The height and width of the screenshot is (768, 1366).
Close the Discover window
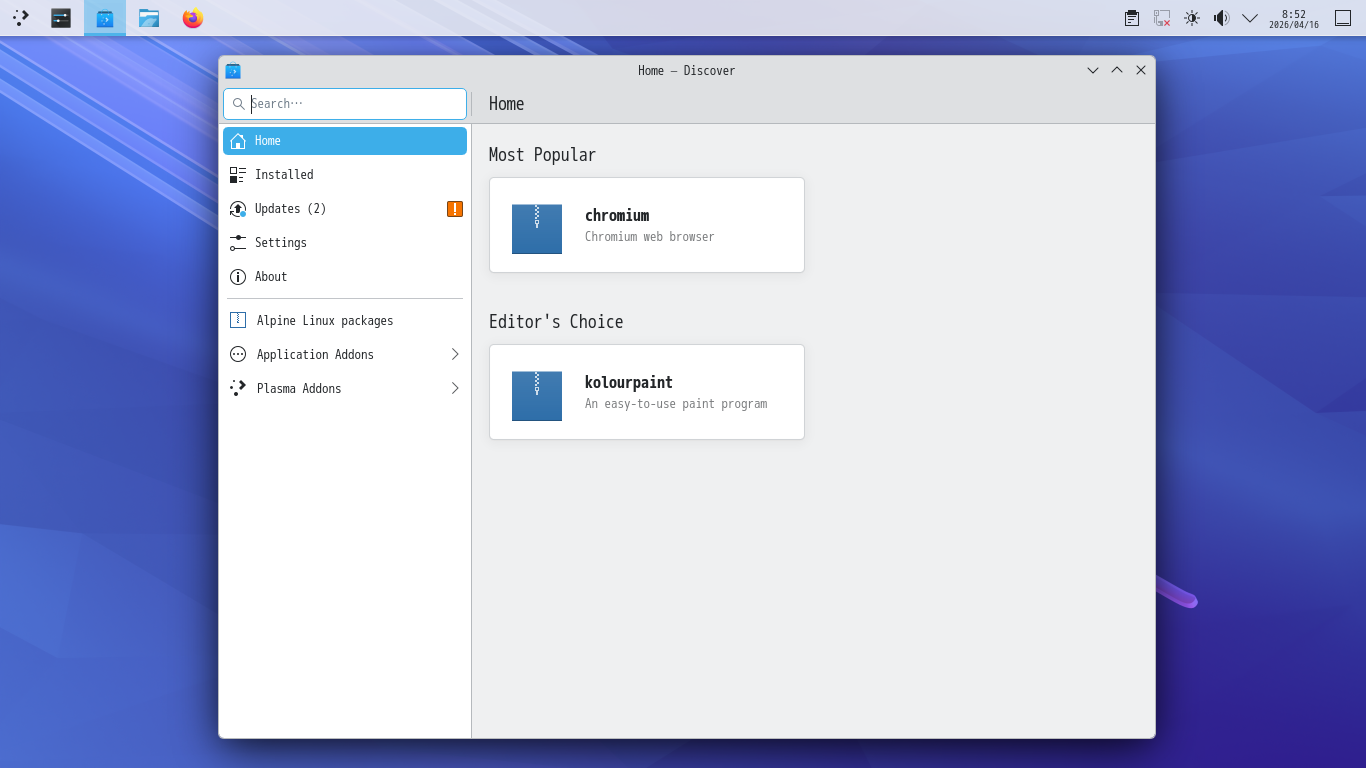1141,71
